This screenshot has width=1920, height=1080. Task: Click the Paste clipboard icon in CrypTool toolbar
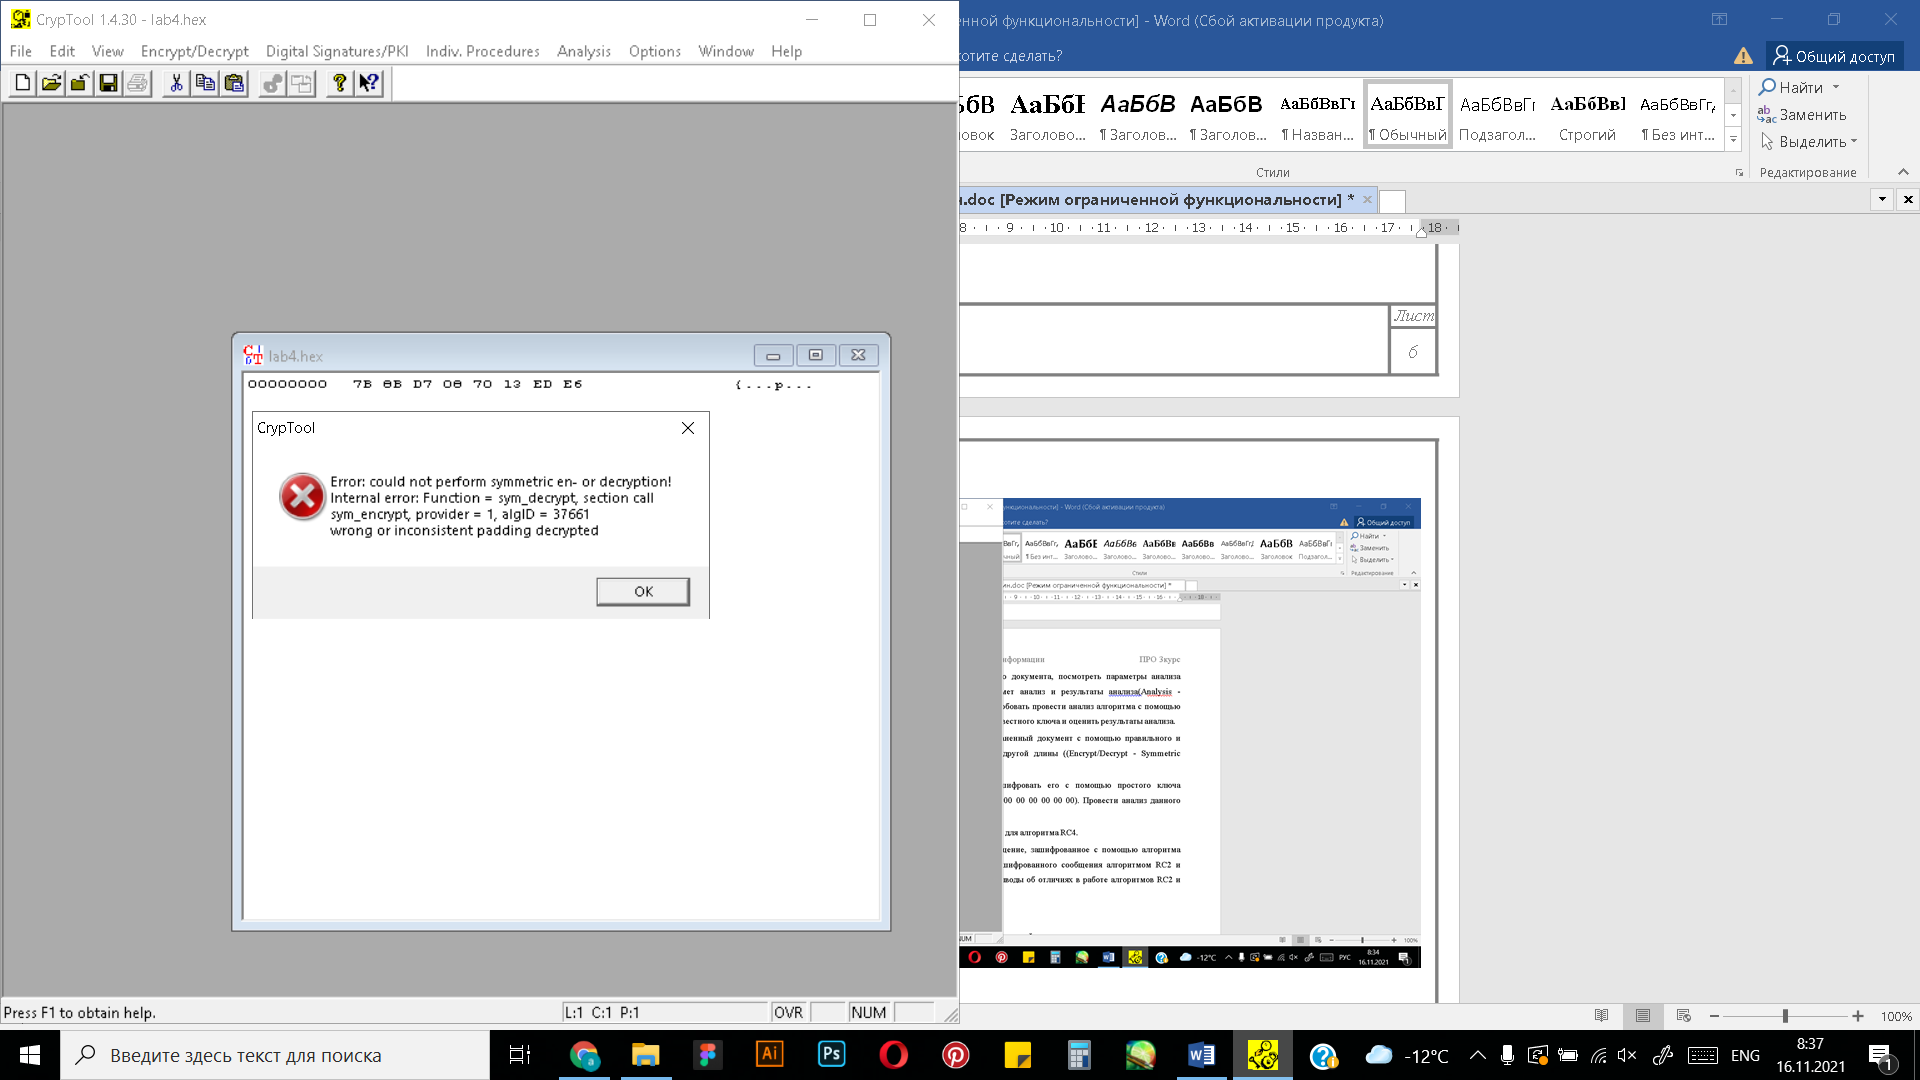pyautogui.click(x=234, y=83)
